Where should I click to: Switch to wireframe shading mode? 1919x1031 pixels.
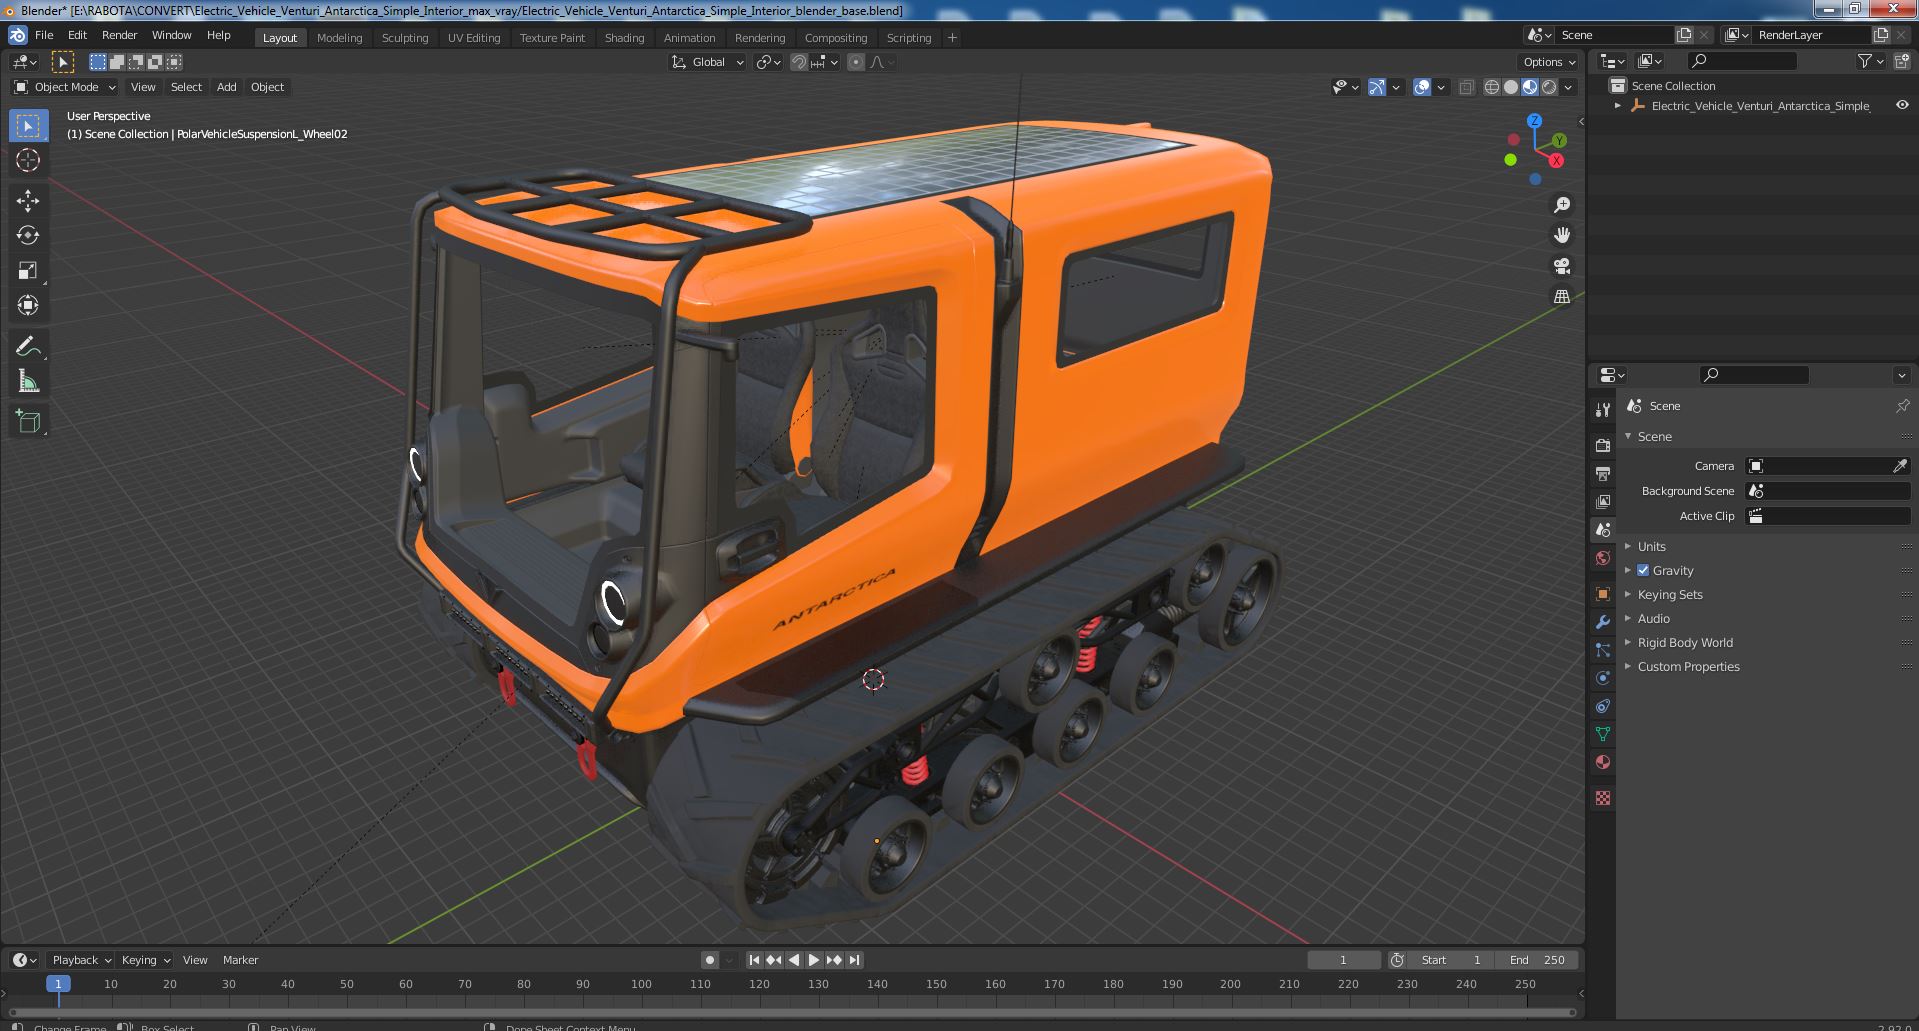pos(1492,87)
